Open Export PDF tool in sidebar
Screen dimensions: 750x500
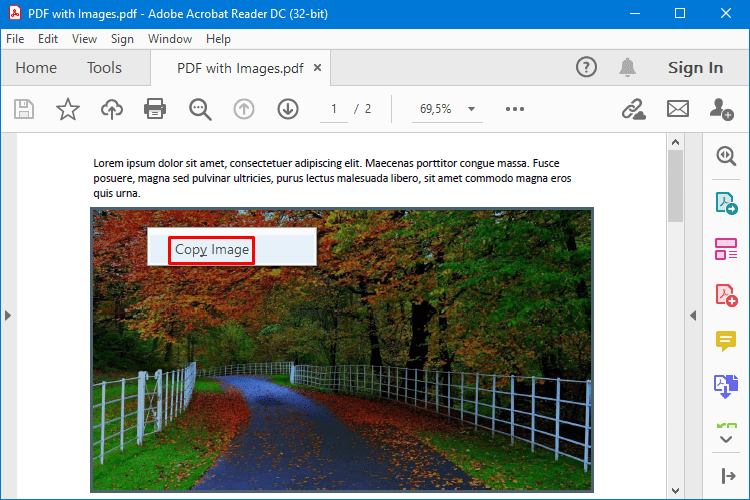726,203
